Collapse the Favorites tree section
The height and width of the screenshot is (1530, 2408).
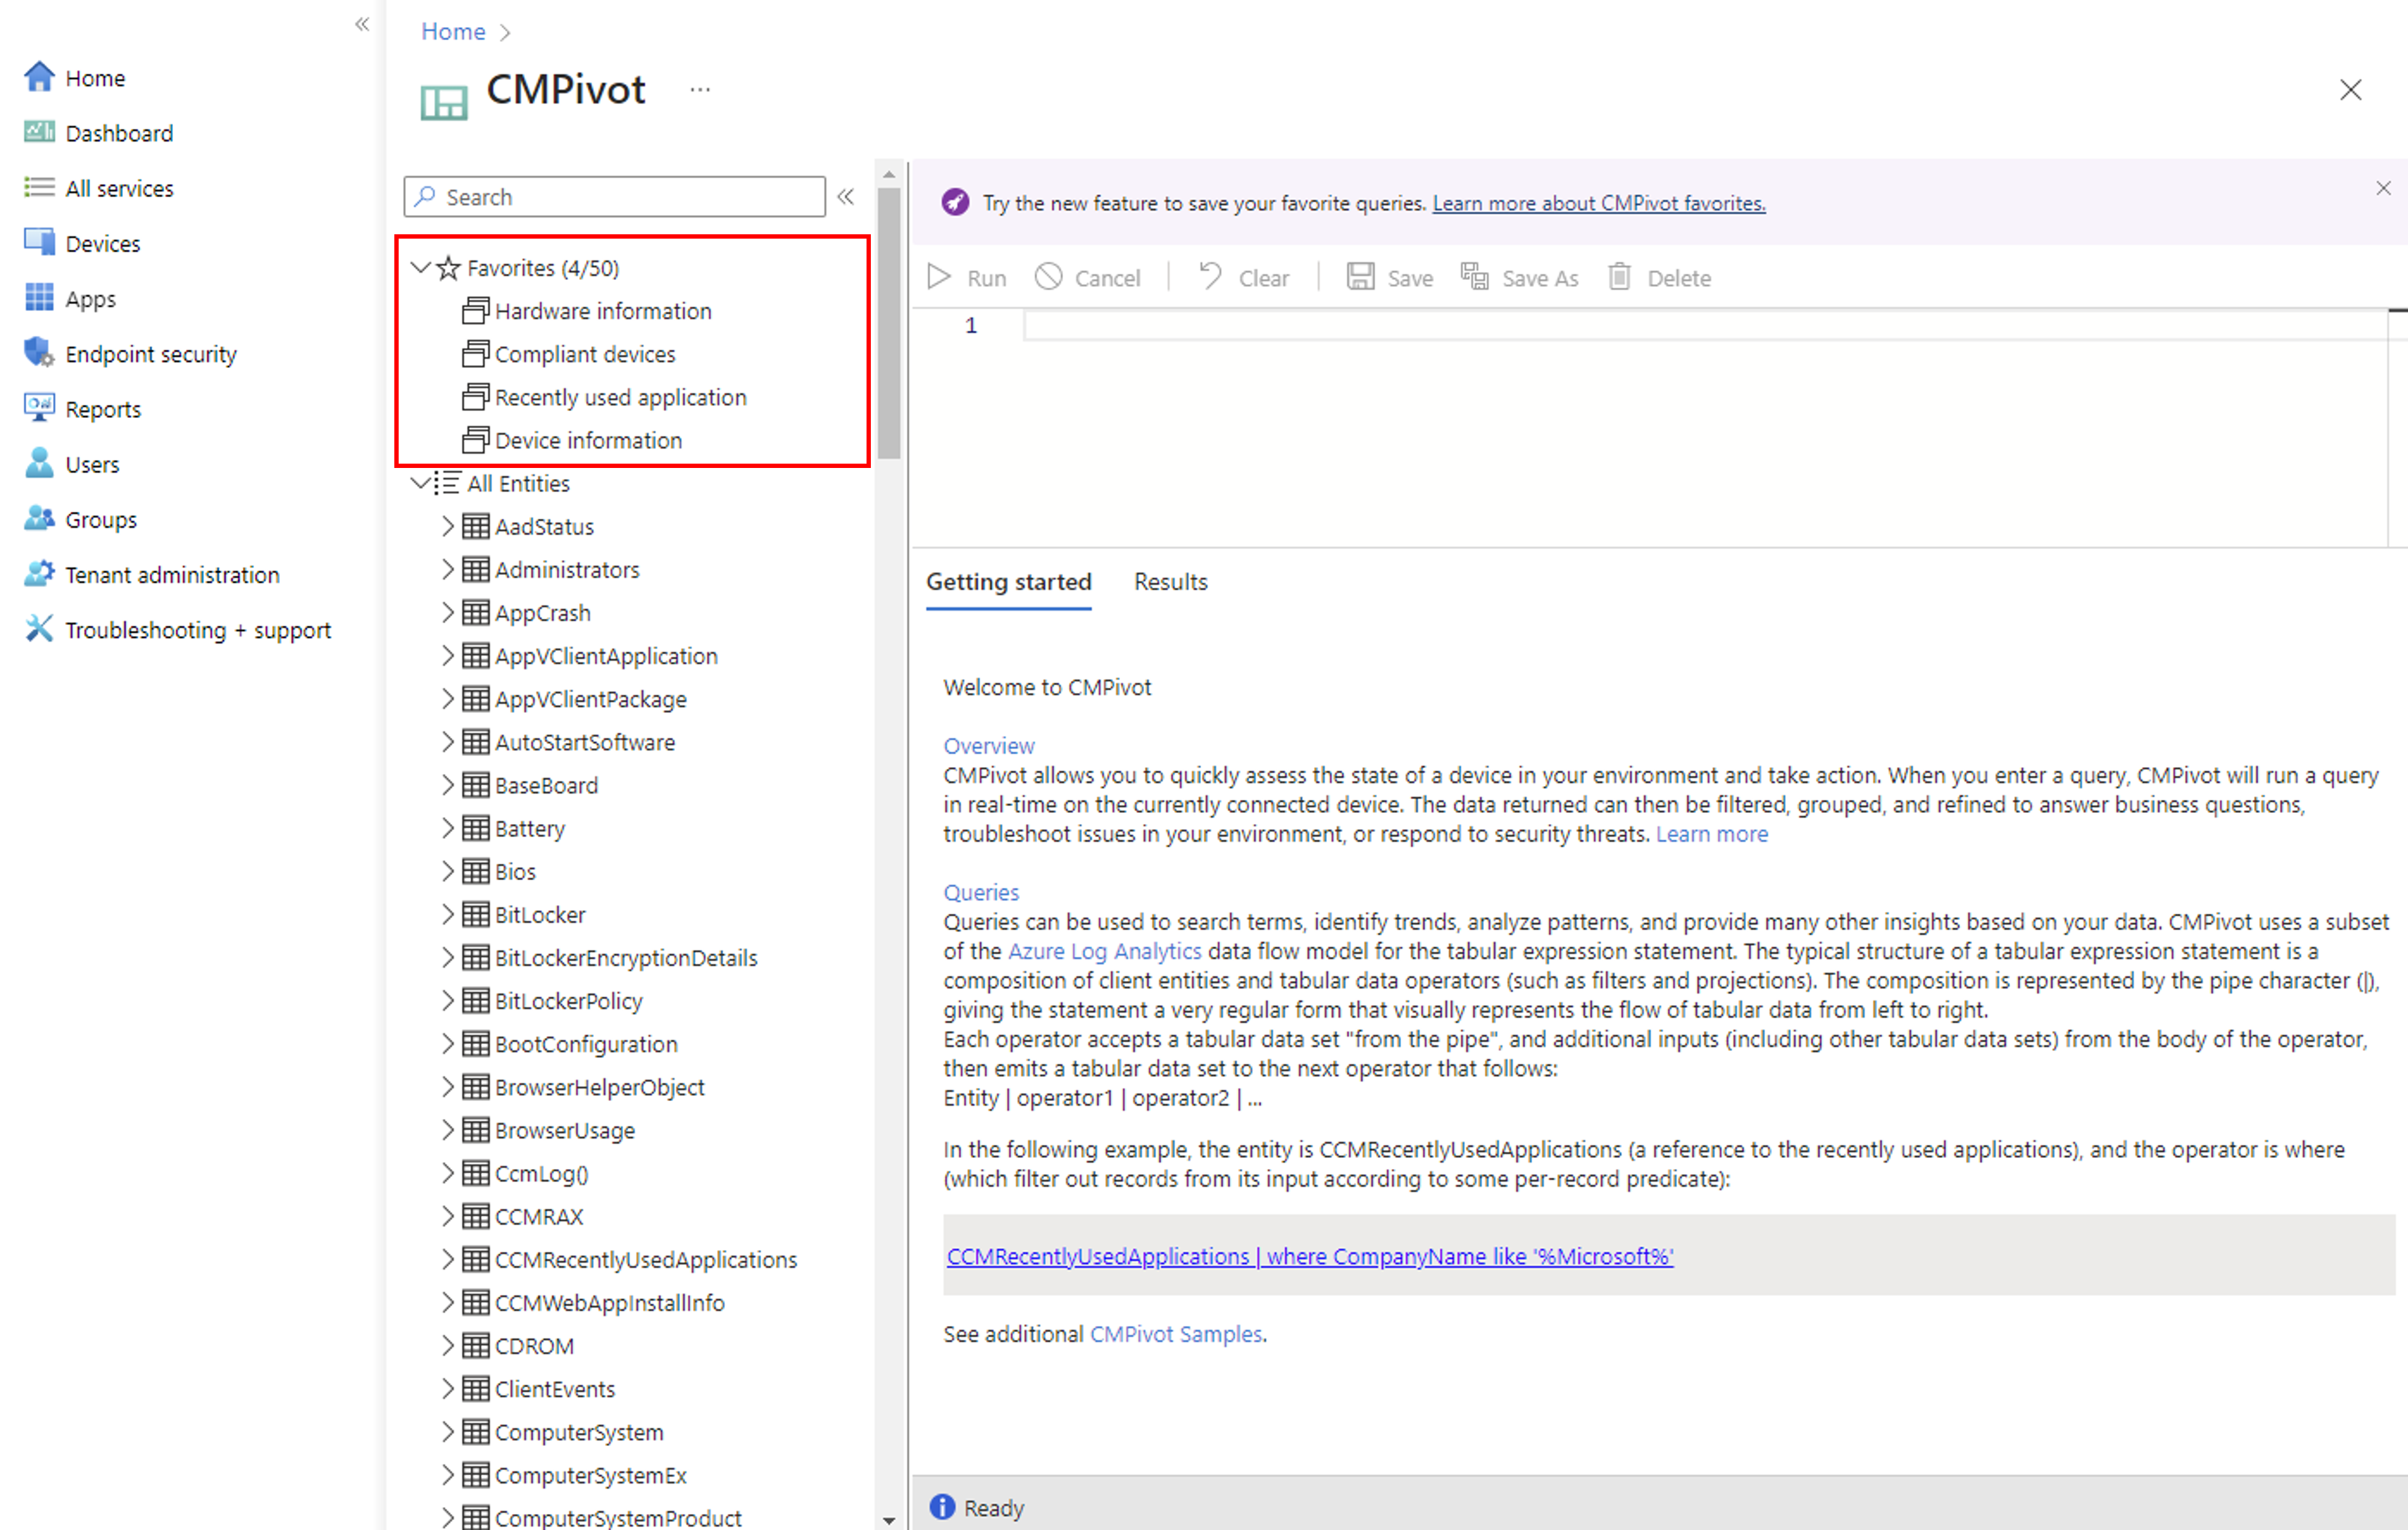tap(421, 268)
